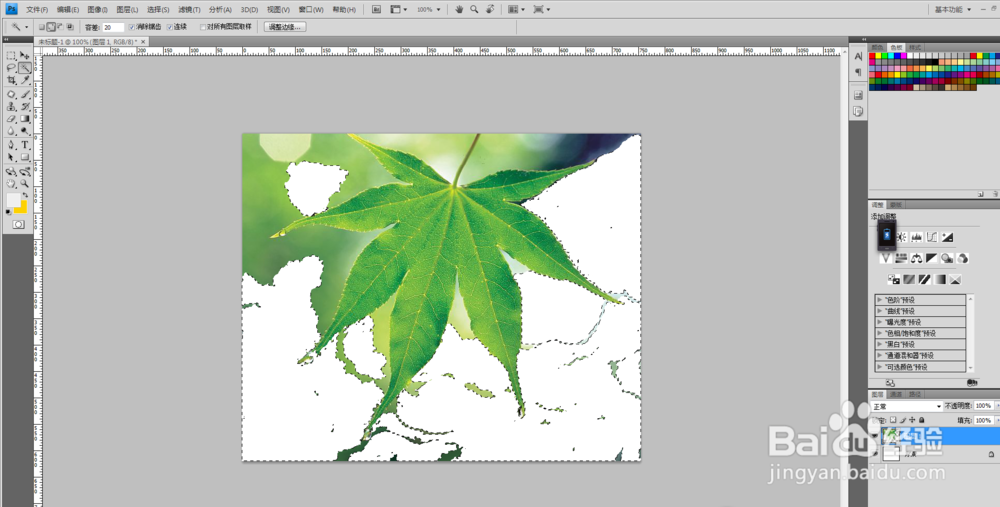Add a Black & White adjustment
The width and height of the screenshot is (1000, 507).
(x=931, y=258)
